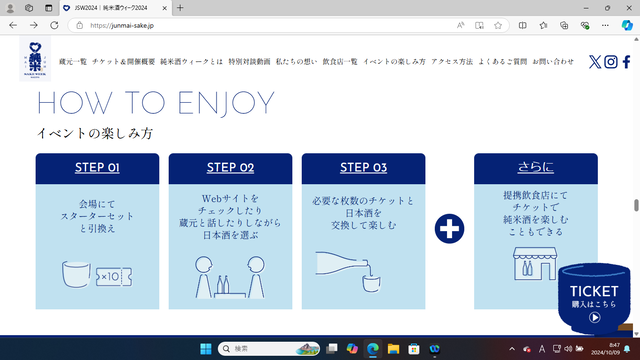Open the Favorites list toolbar icon
Viewport: 640px width, 360px height.
[x=543, y=25]
